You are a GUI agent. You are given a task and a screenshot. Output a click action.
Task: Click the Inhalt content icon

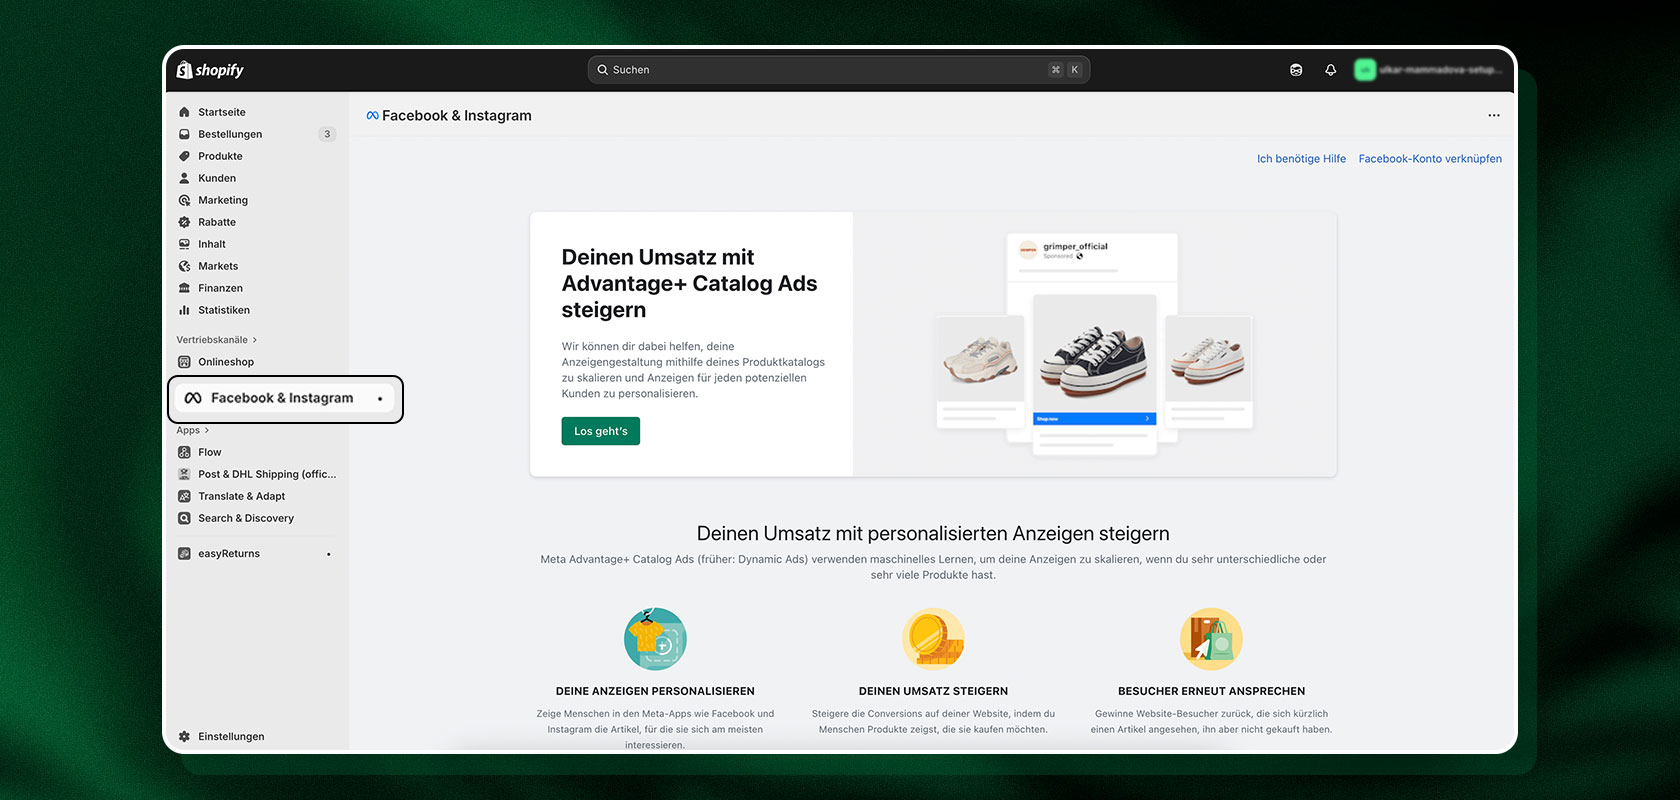(184, 244)
